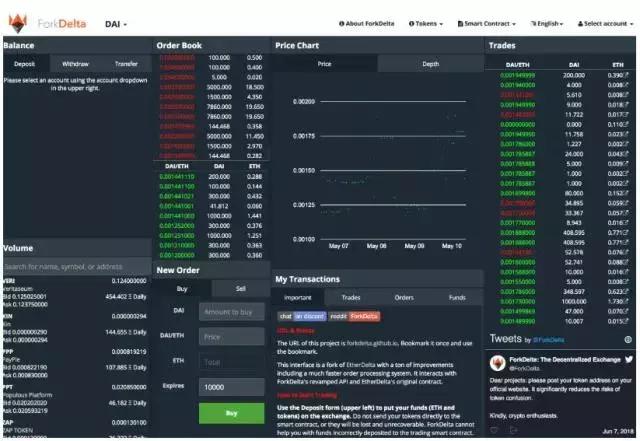
Task: Open external link for 47.000 DAI trade
Action: 626,311
